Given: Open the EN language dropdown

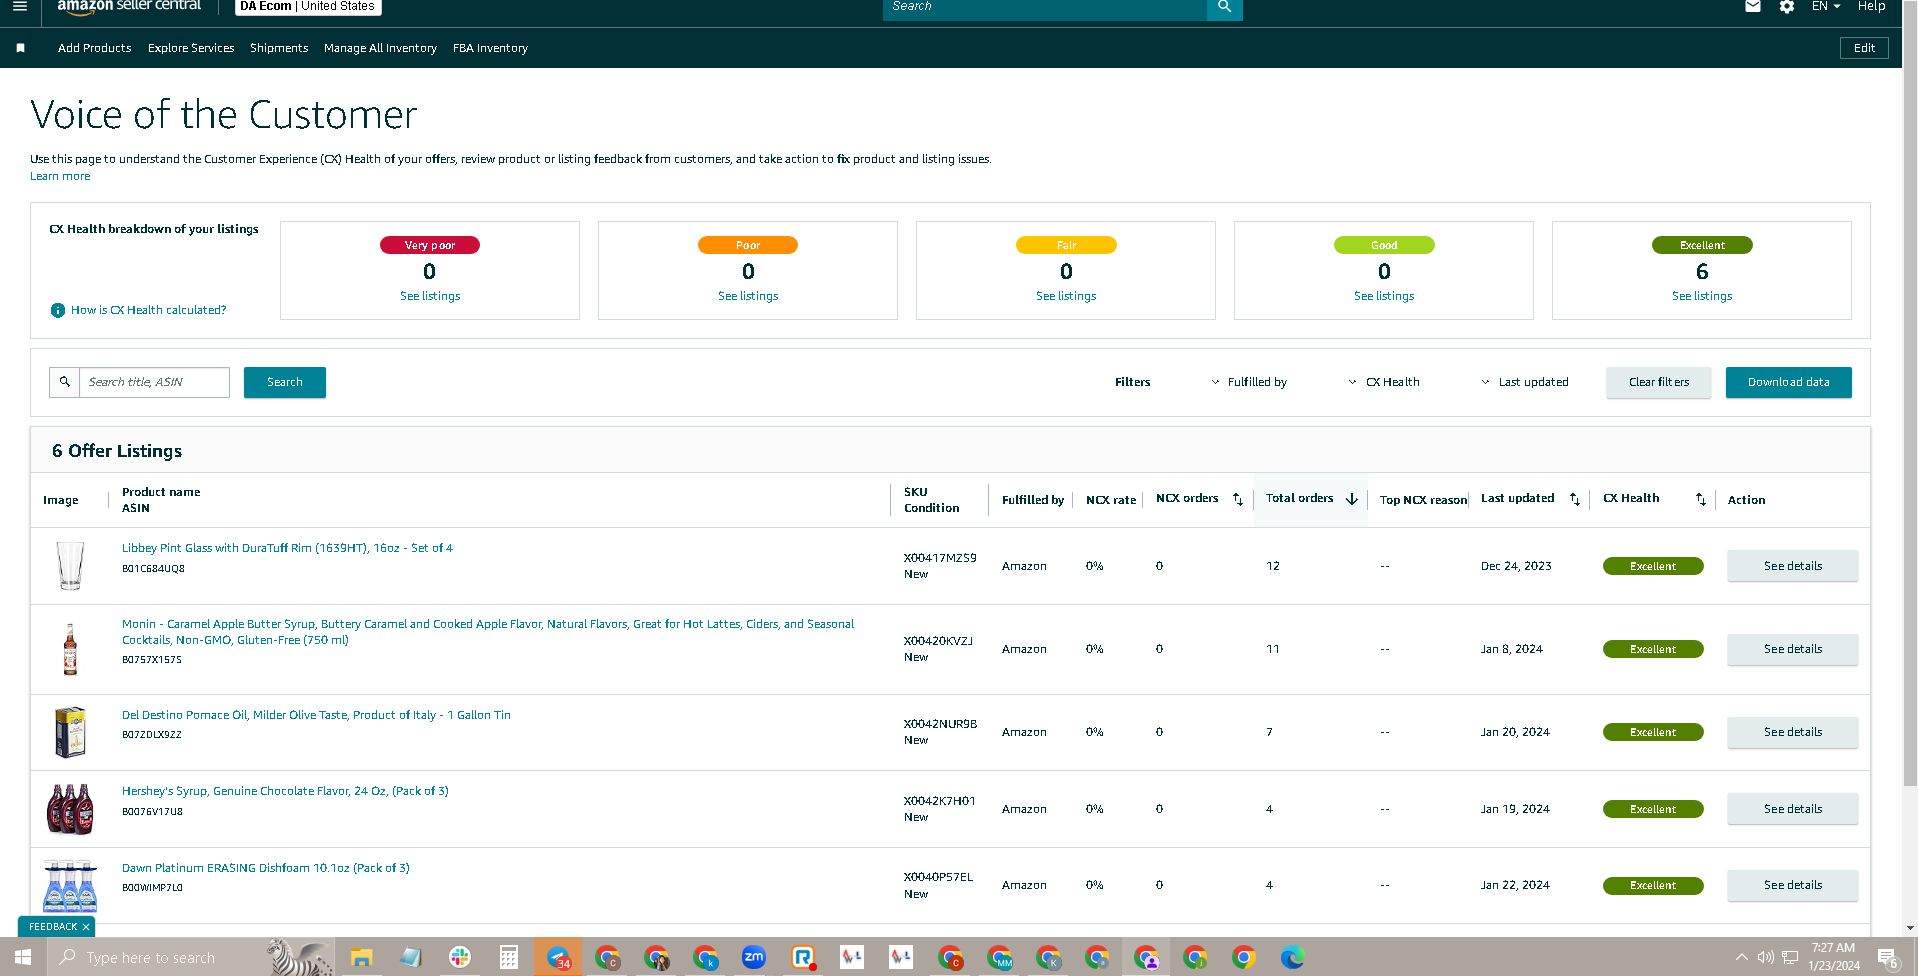Looking at the screenshot, I should (x=1826, y=6).
